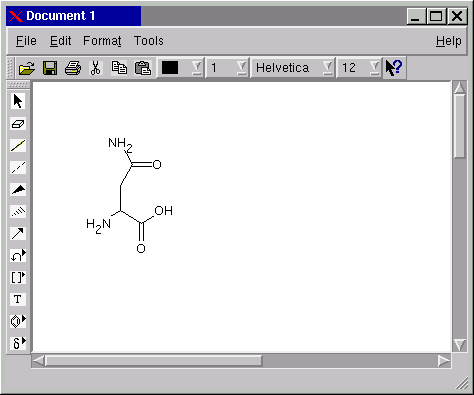Click the H2N label in the molecule

(98, 225)
